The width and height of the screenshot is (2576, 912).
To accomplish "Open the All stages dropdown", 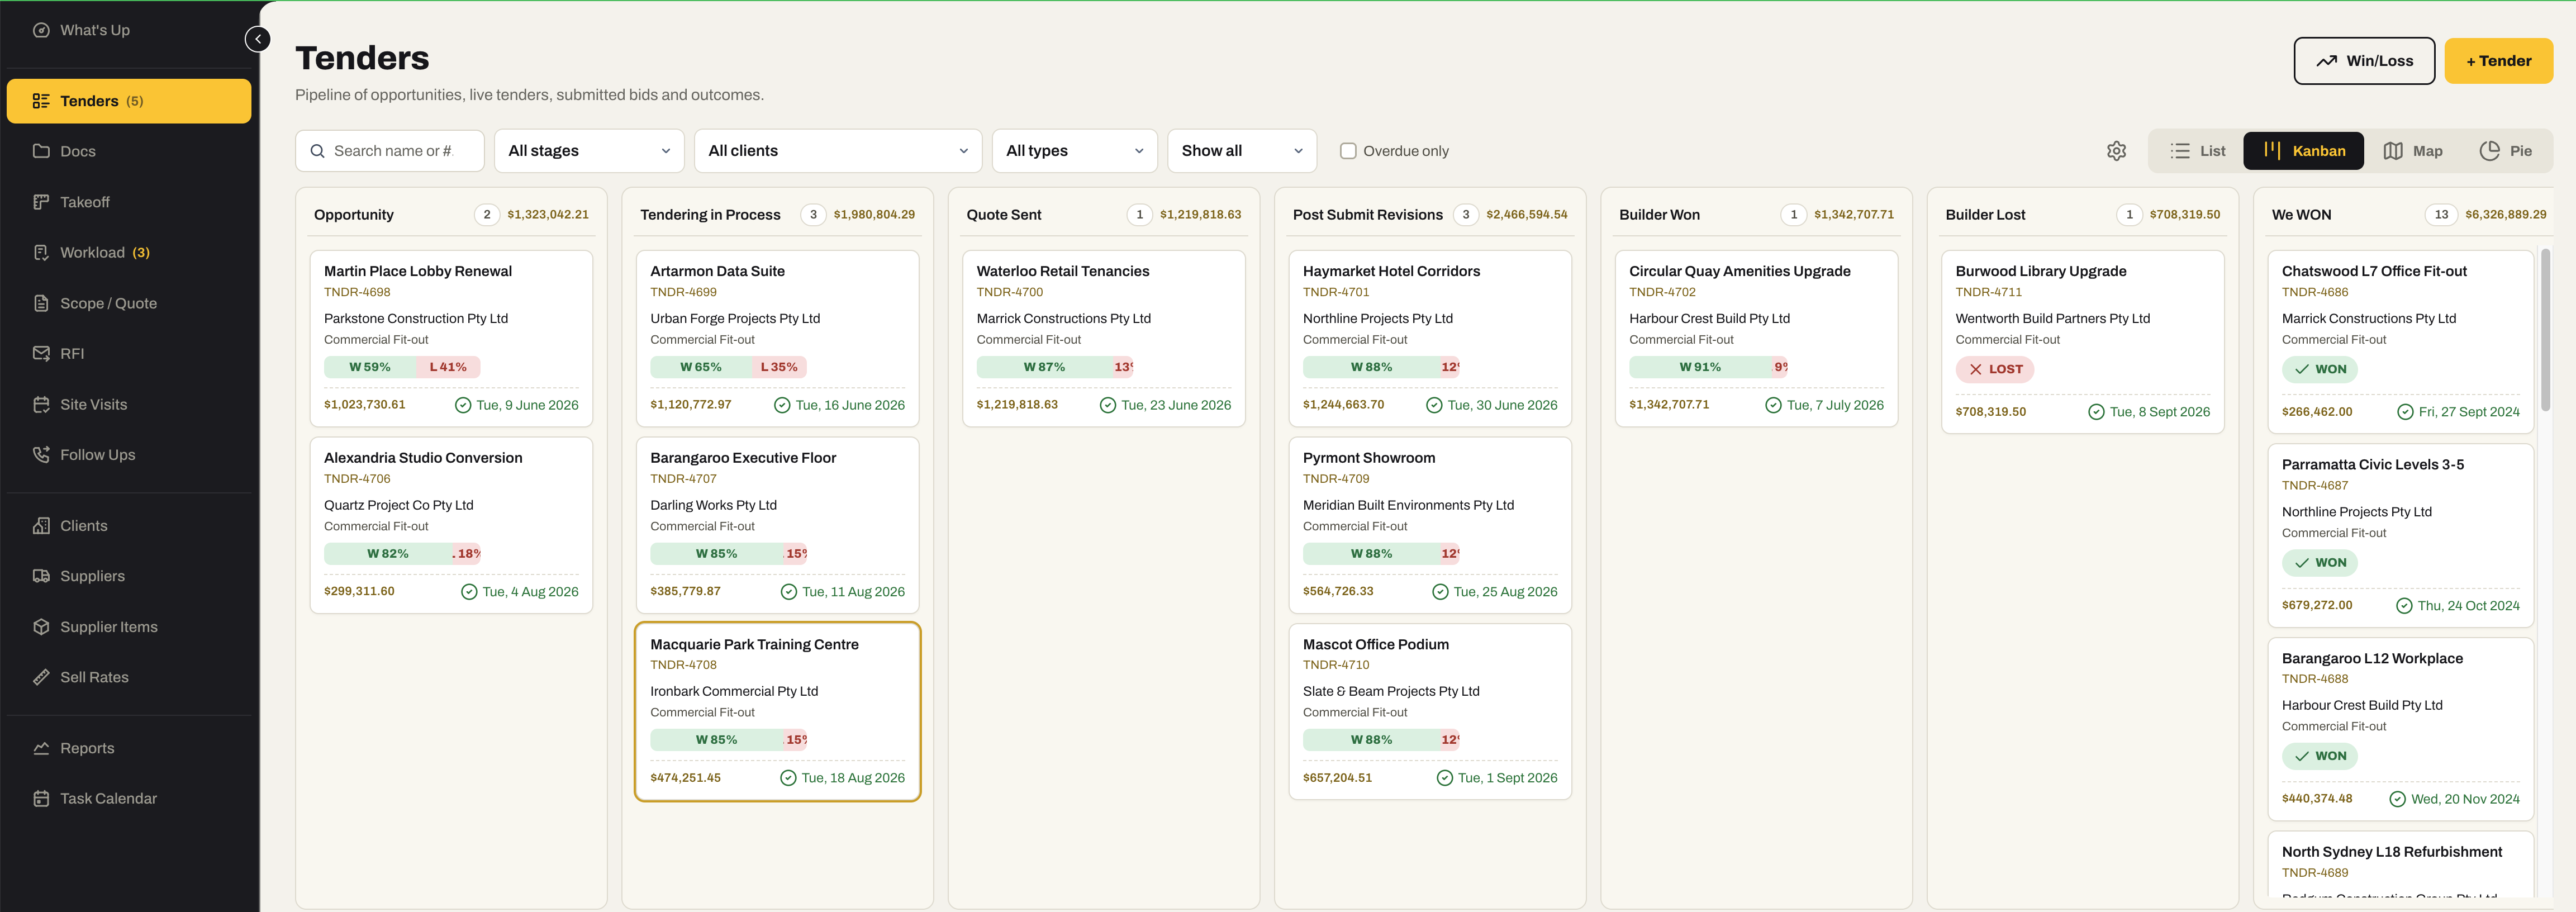I will [x=589, y=151].
